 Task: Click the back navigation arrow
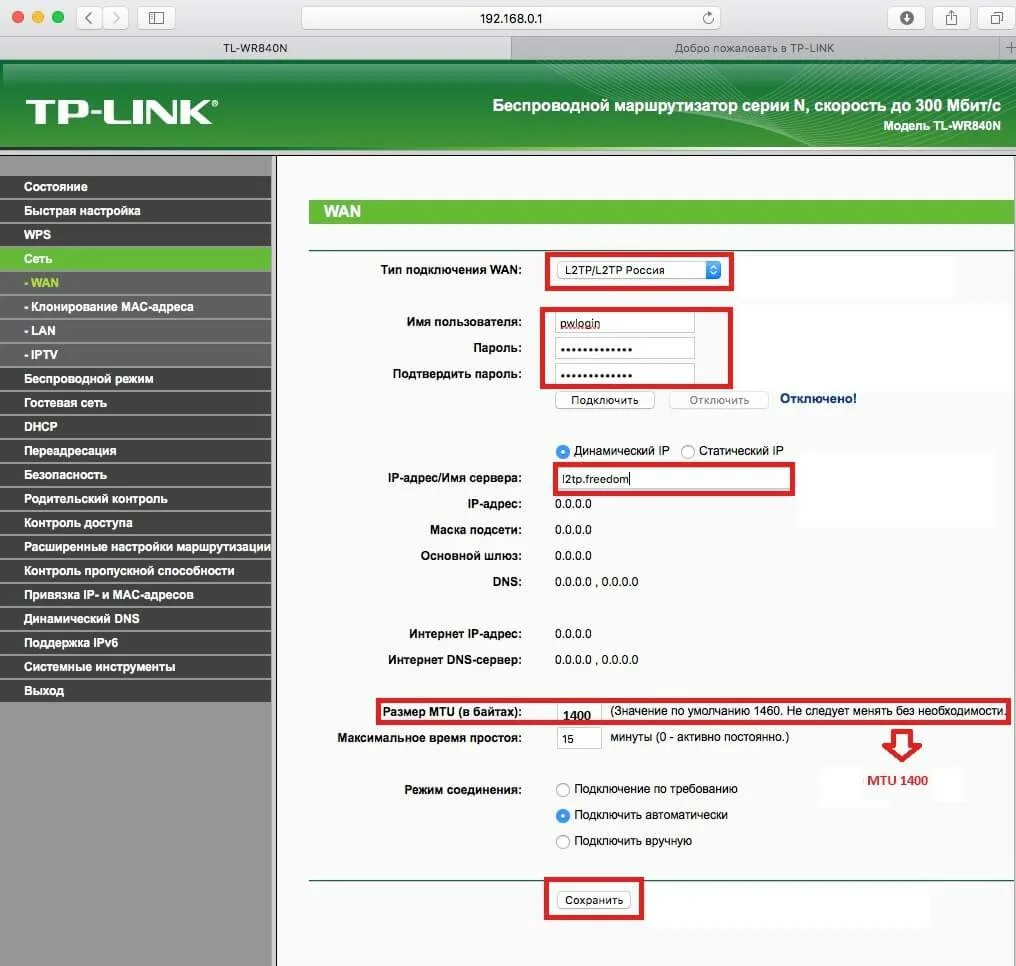pyautogui.click(x=87, y=17)
